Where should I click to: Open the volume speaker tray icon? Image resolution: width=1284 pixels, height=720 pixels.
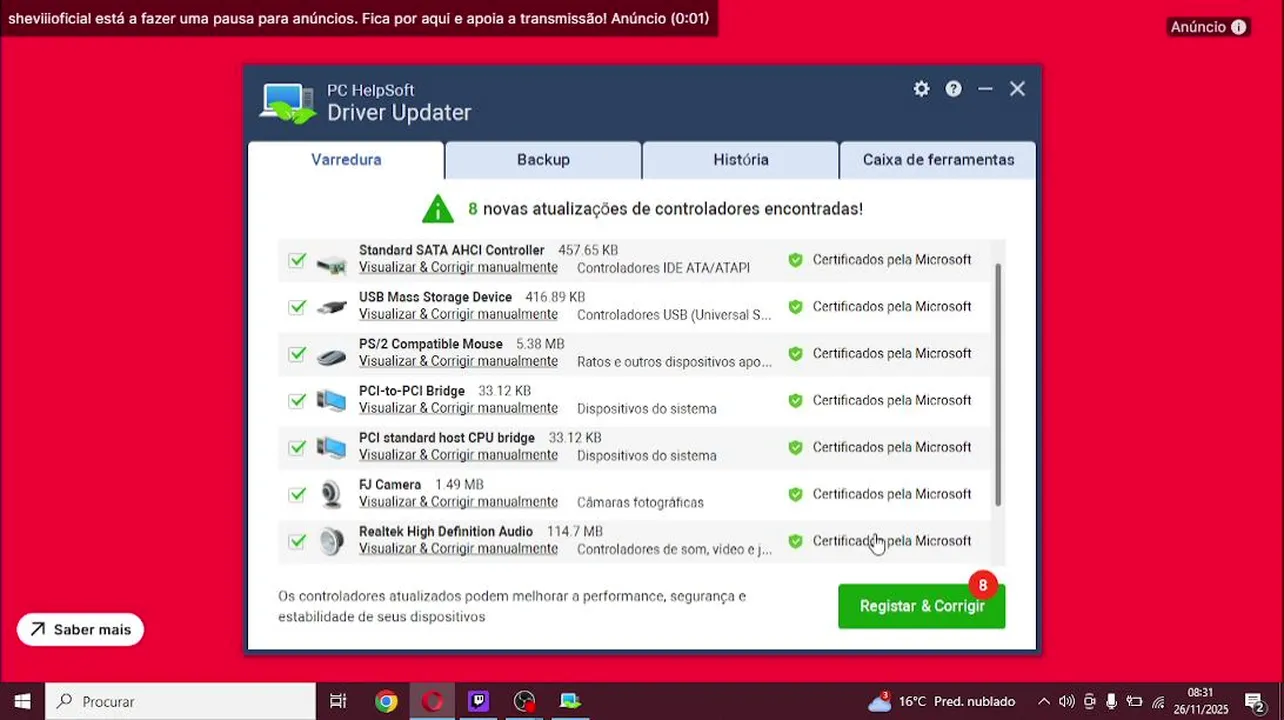[1066, 701]
